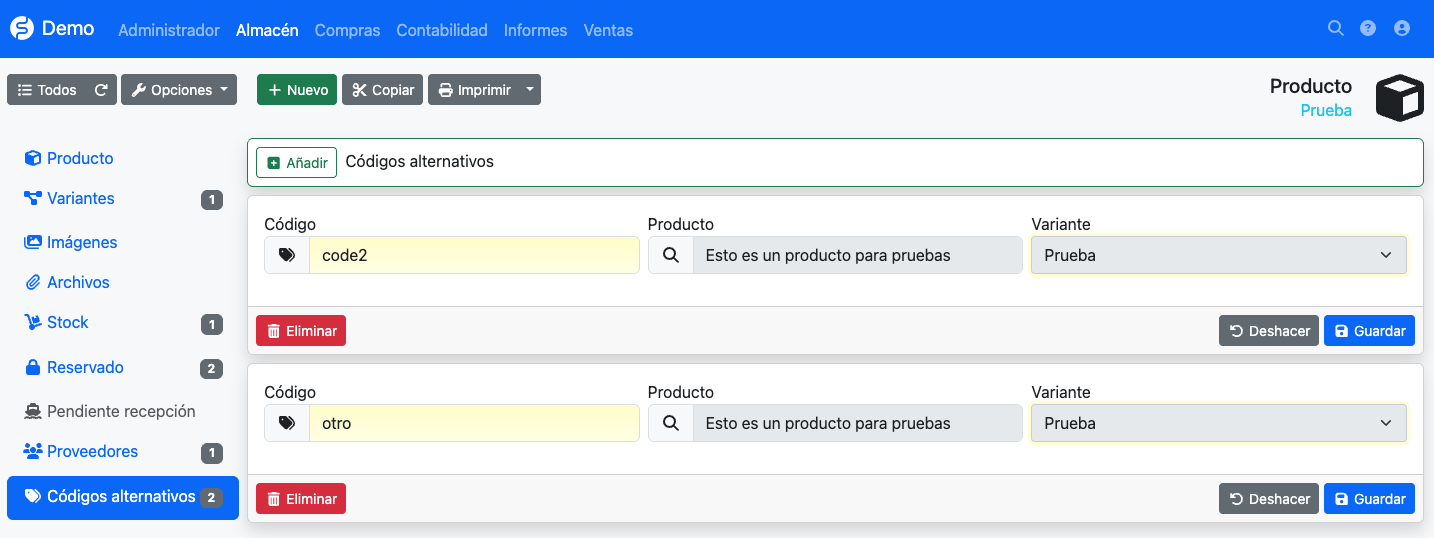Open the Imprimir dropdown arrow
Image resolution: width=1434 pixels, height=538 pixels.
pyautogui.click(x=531, y=90)
